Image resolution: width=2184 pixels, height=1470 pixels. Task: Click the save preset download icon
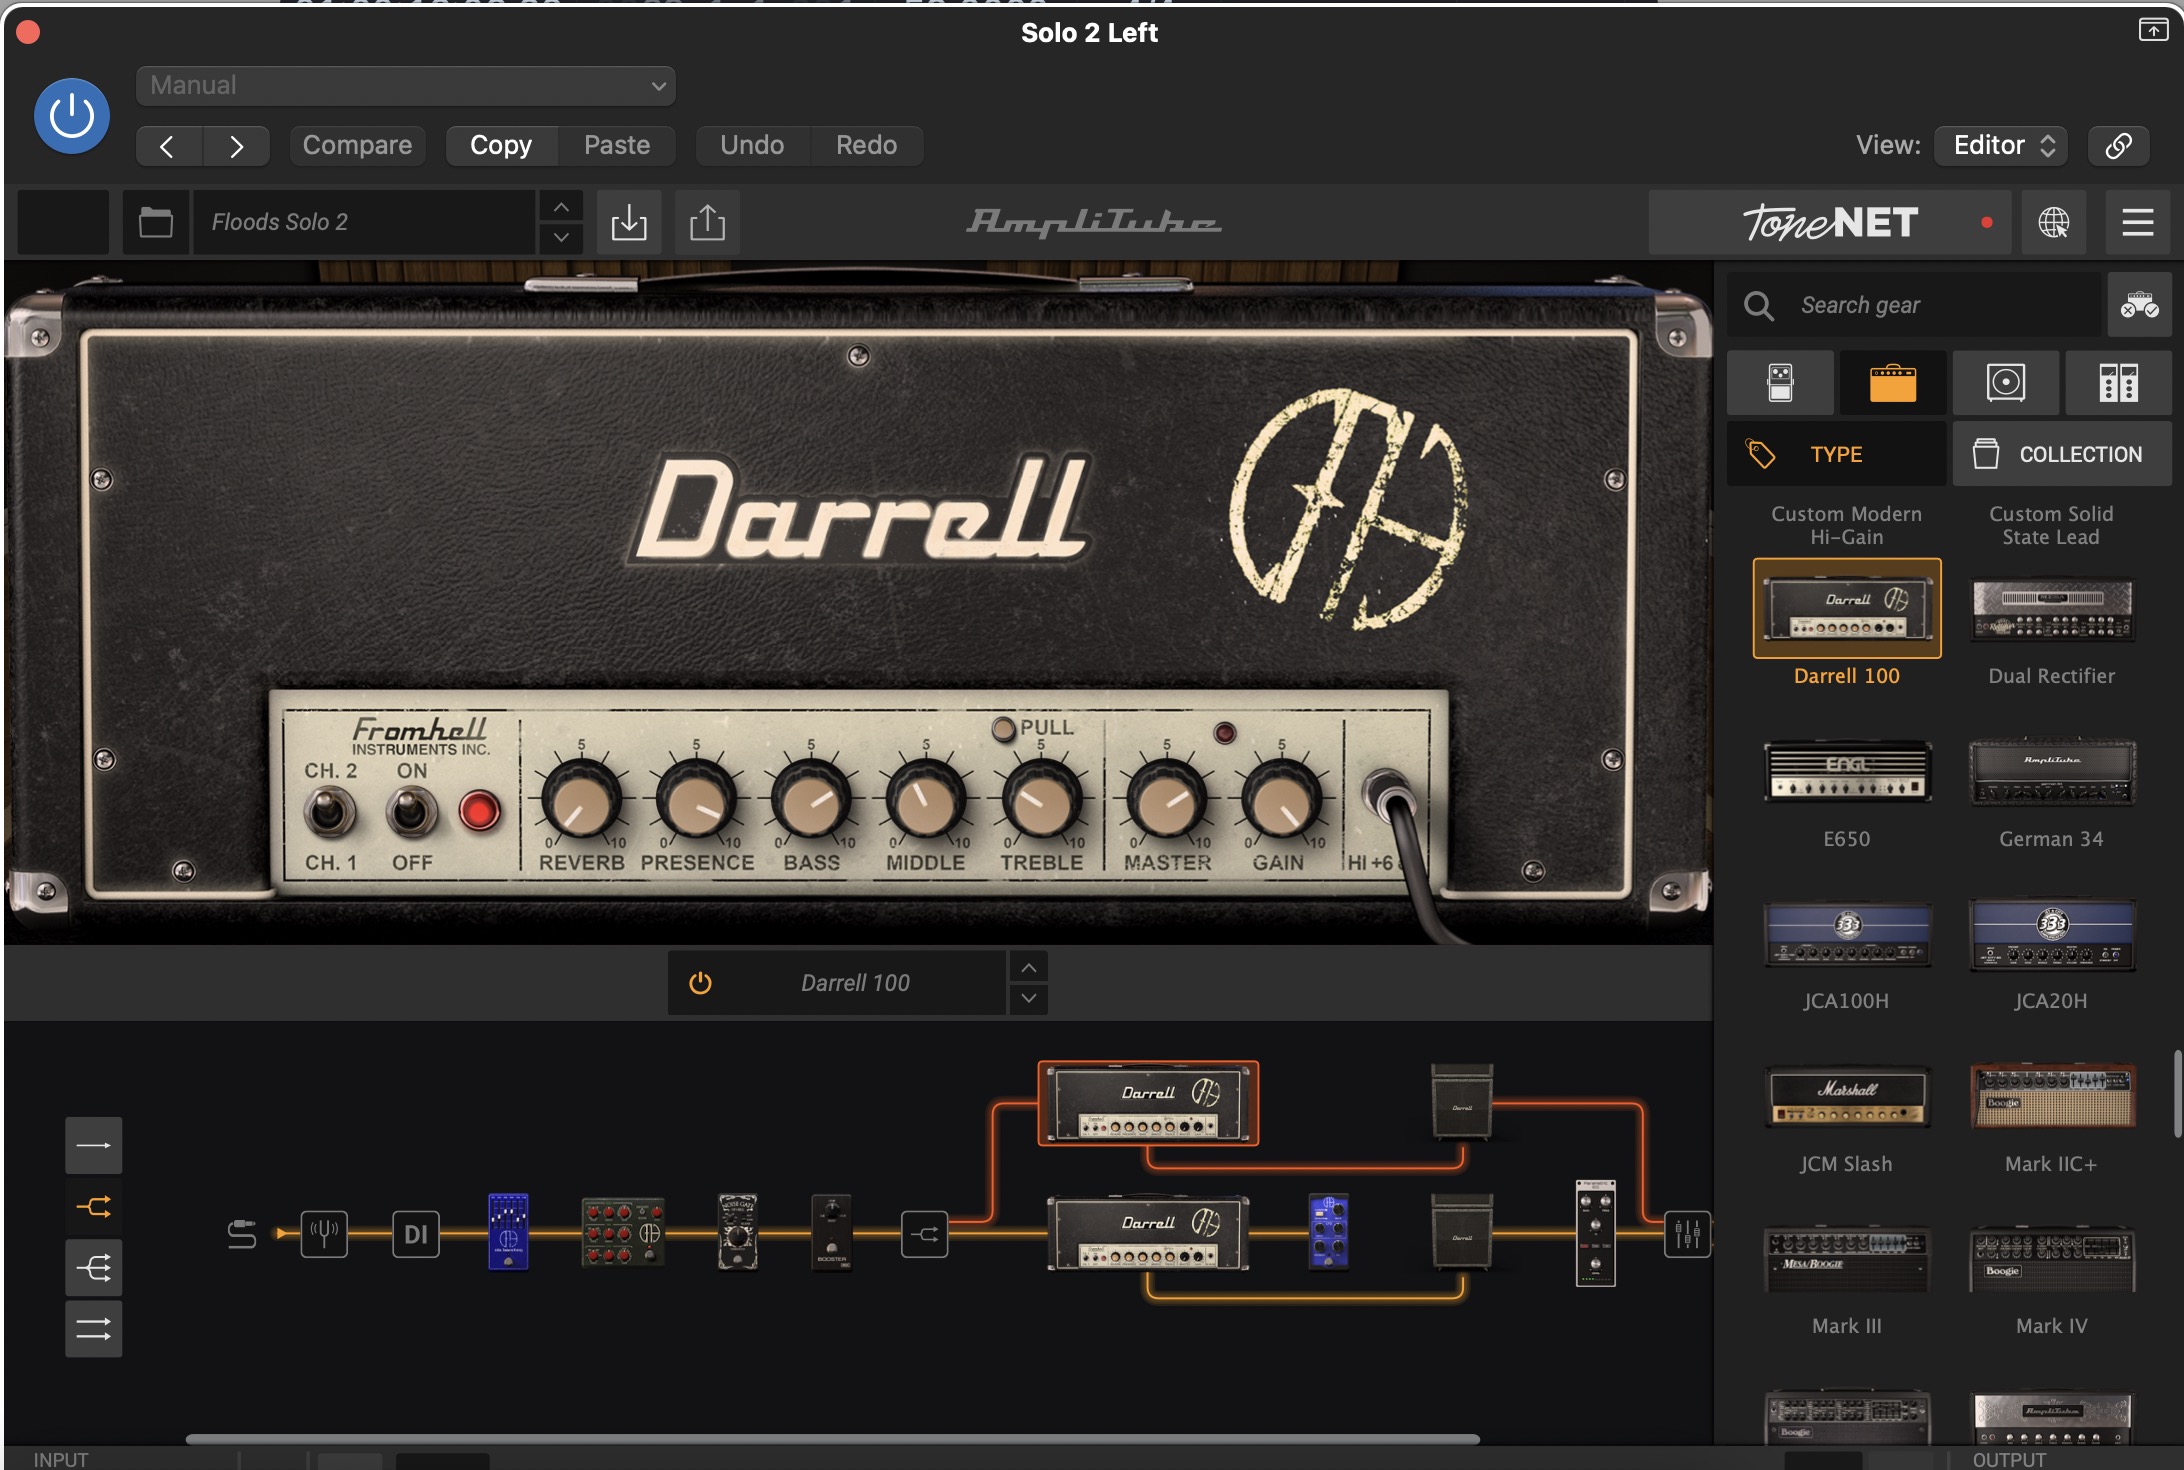[x=629, y=222]
